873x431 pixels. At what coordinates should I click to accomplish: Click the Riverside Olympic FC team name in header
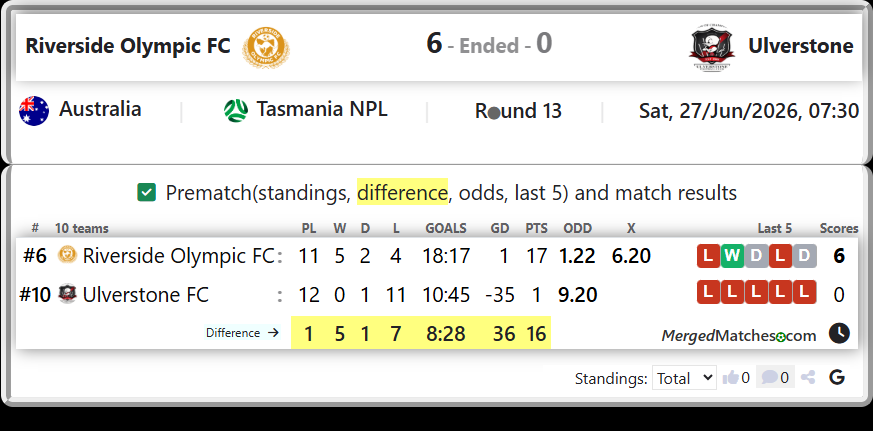click(127, 46)
